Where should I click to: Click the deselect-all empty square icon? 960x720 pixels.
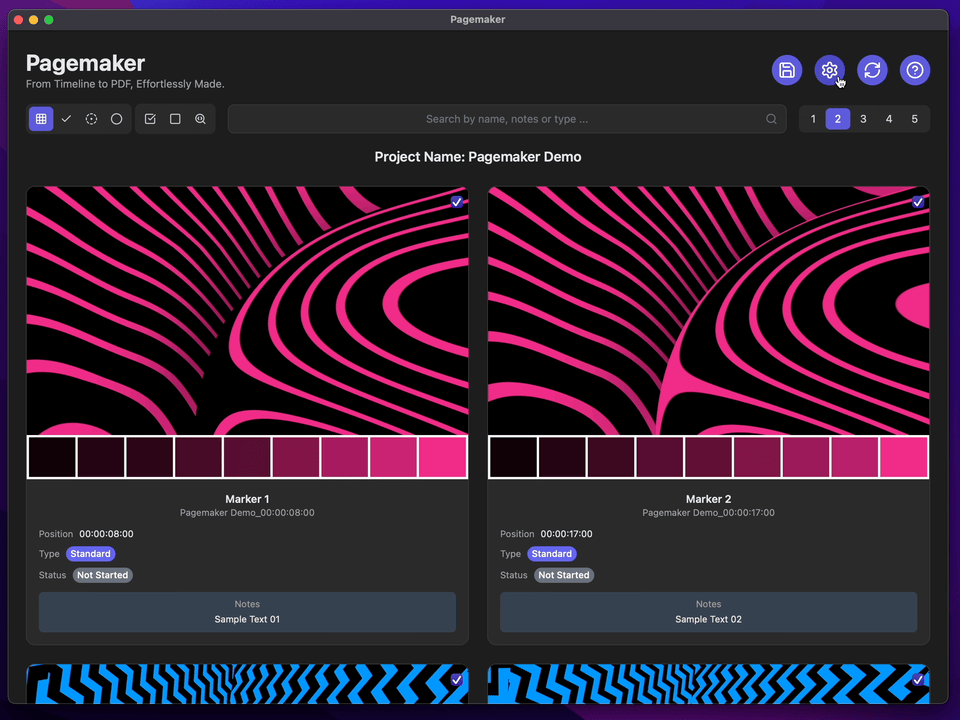pyautogui.click(x=175, y=119)
